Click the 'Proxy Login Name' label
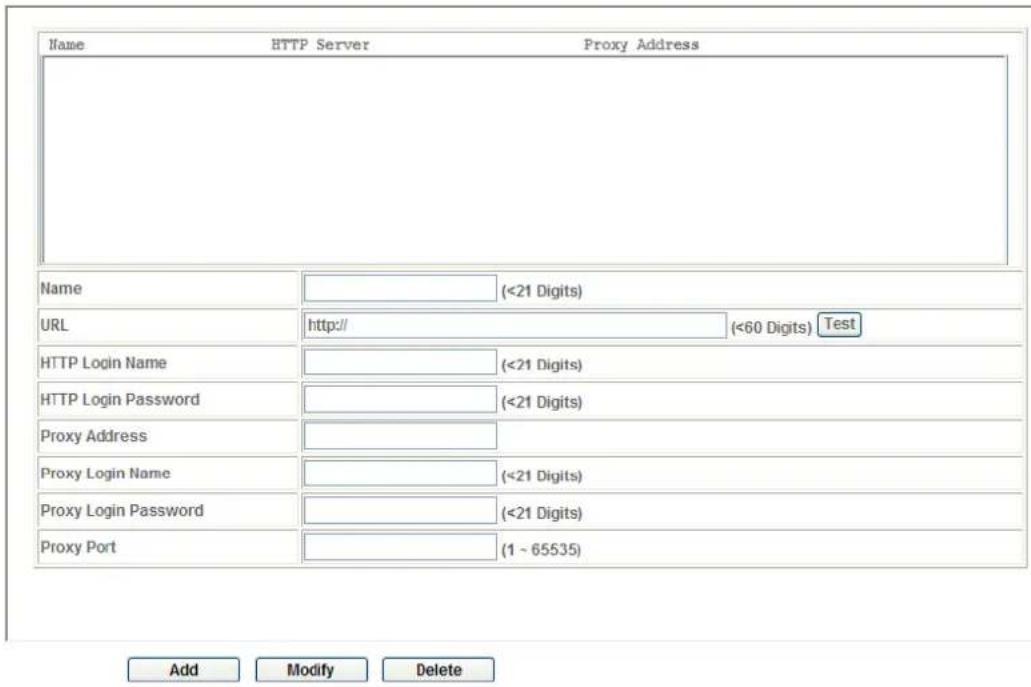This screenshot has height=687, width=1031. [x=105, y=473]
